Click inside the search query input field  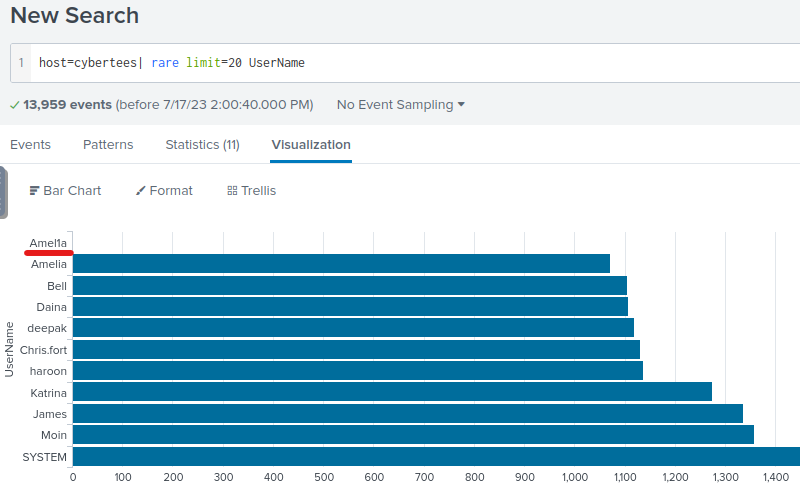click(400, 62)
